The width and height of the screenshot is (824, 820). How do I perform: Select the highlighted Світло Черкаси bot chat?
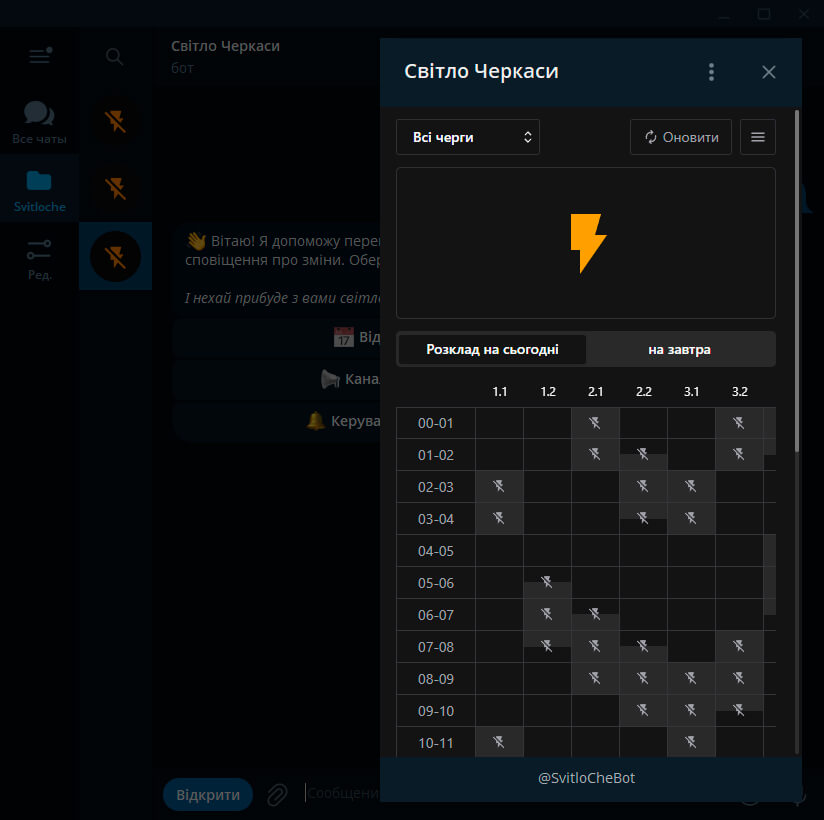click(x=115, y=257)
